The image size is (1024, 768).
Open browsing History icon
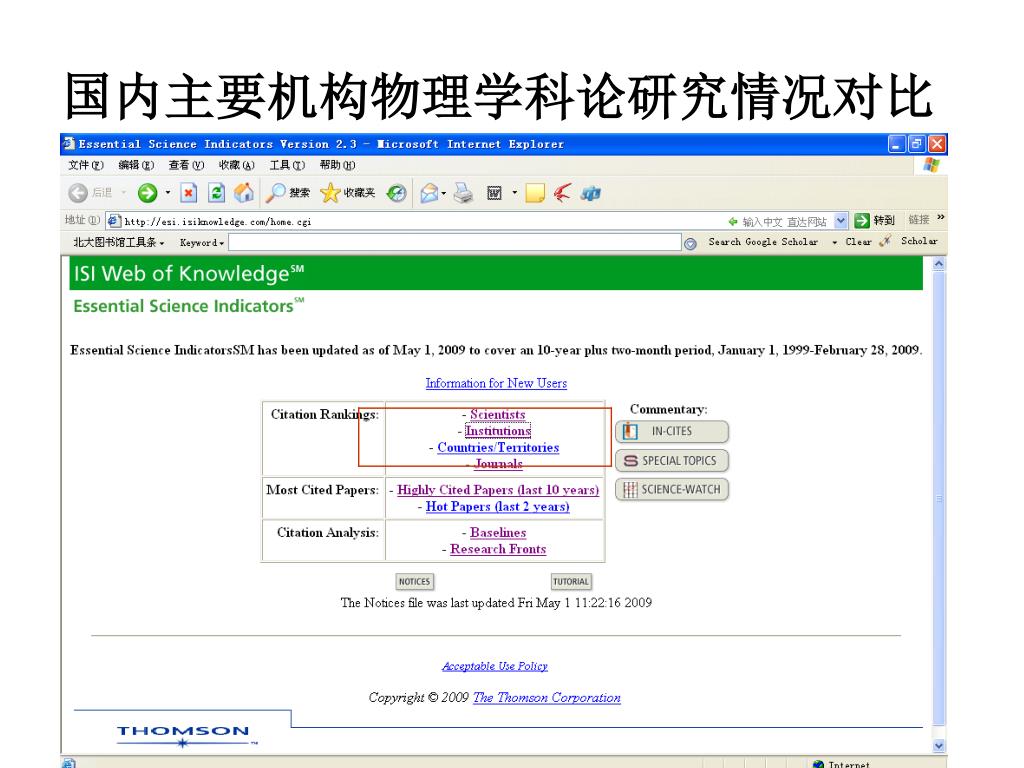396,193
